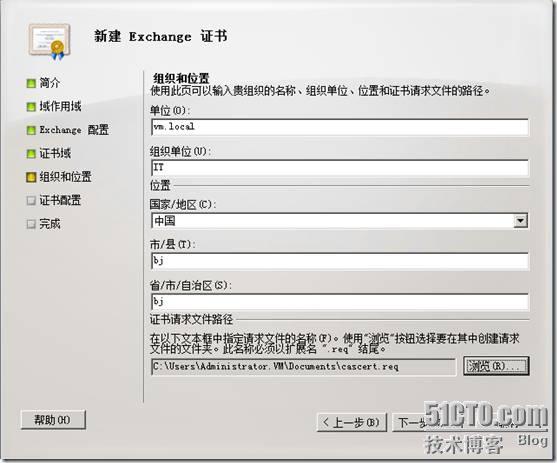Click the empty square beside 完成

(x=31, y=224)
